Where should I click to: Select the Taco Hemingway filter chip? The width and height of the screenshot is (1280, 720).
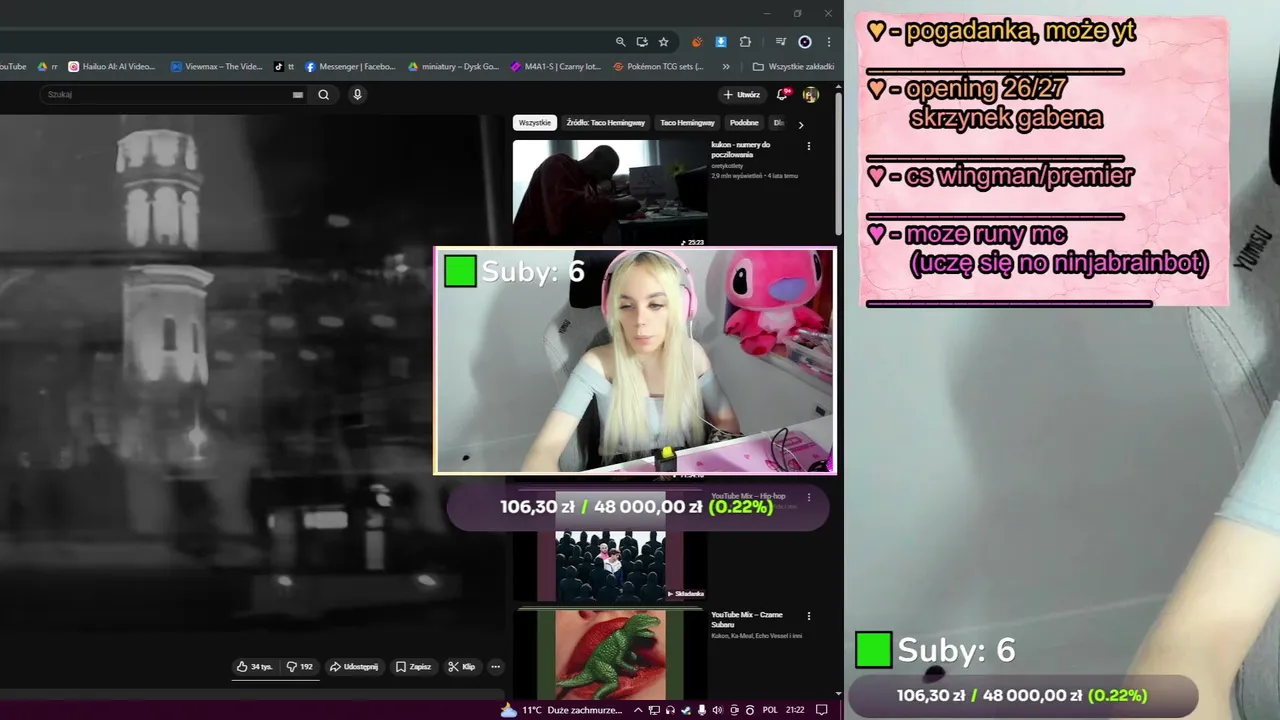click(687, 123)
